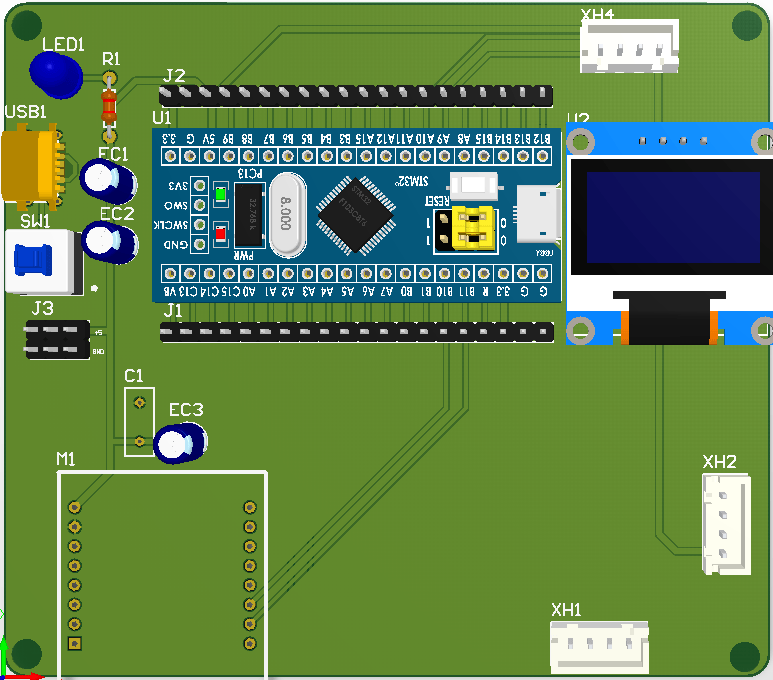Select the J3 pin header
The height and width of the screenshot is (680, 773).
click(58, 339)
